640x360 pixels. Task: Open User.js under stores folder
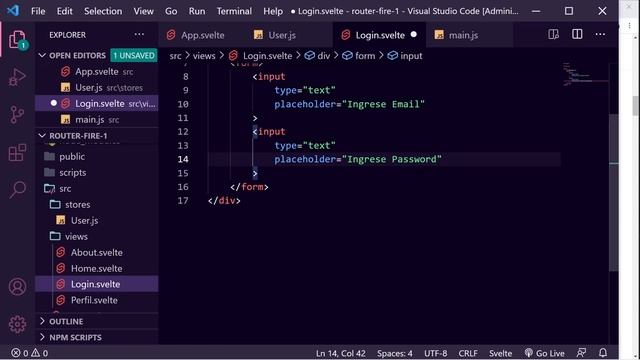tap(97, 220)
